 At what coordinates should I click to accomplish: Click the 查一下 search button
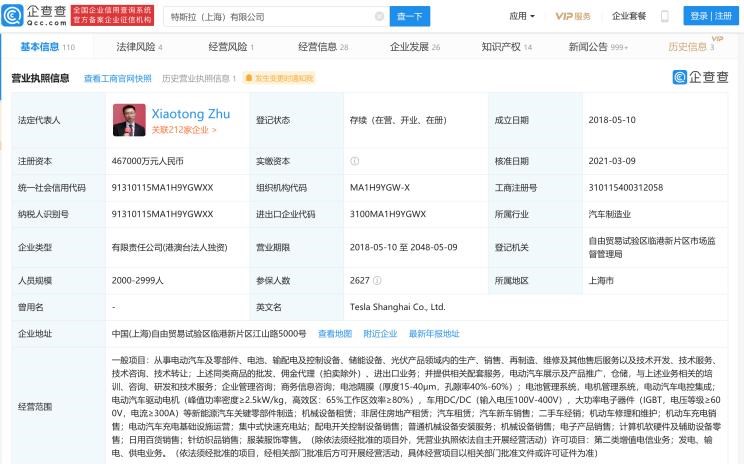(410, 17)
